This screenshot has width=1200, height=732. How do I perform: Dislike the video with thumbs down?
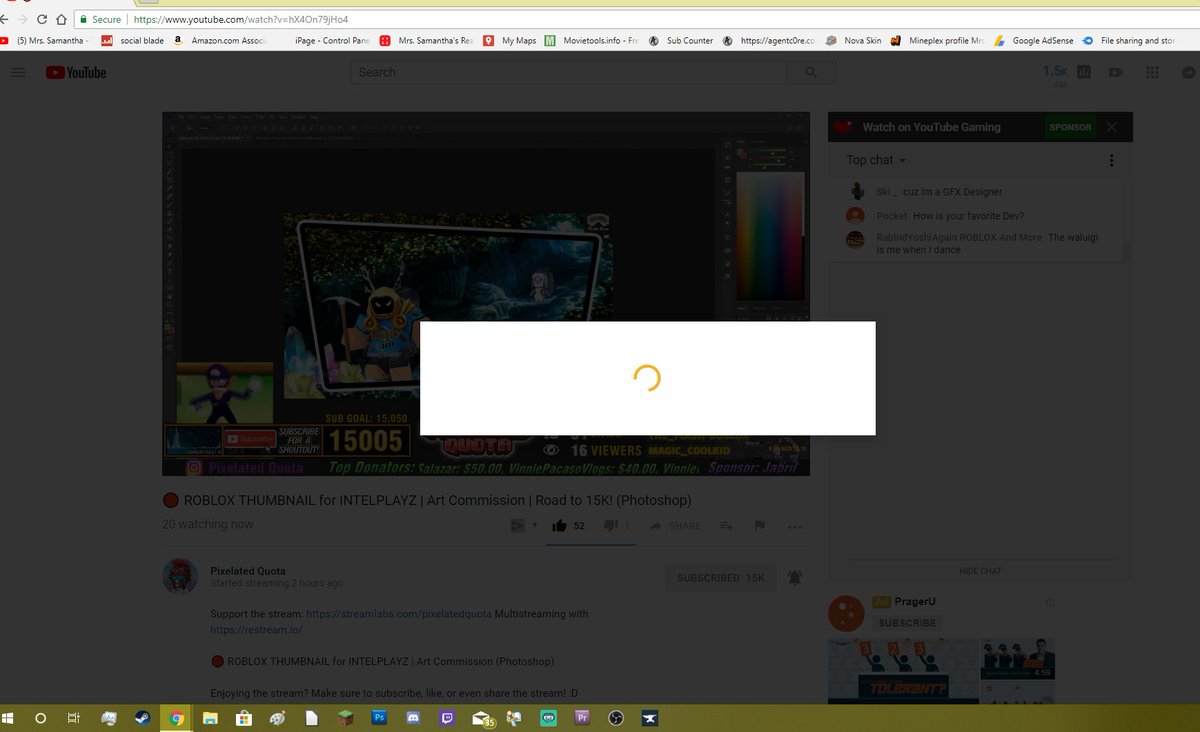point(609,525)
